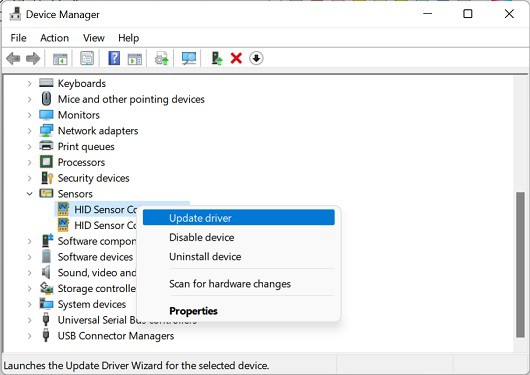The height and width of the screenshot is (375, 530).
Task: Click the Software components icon
Action: 47,240
